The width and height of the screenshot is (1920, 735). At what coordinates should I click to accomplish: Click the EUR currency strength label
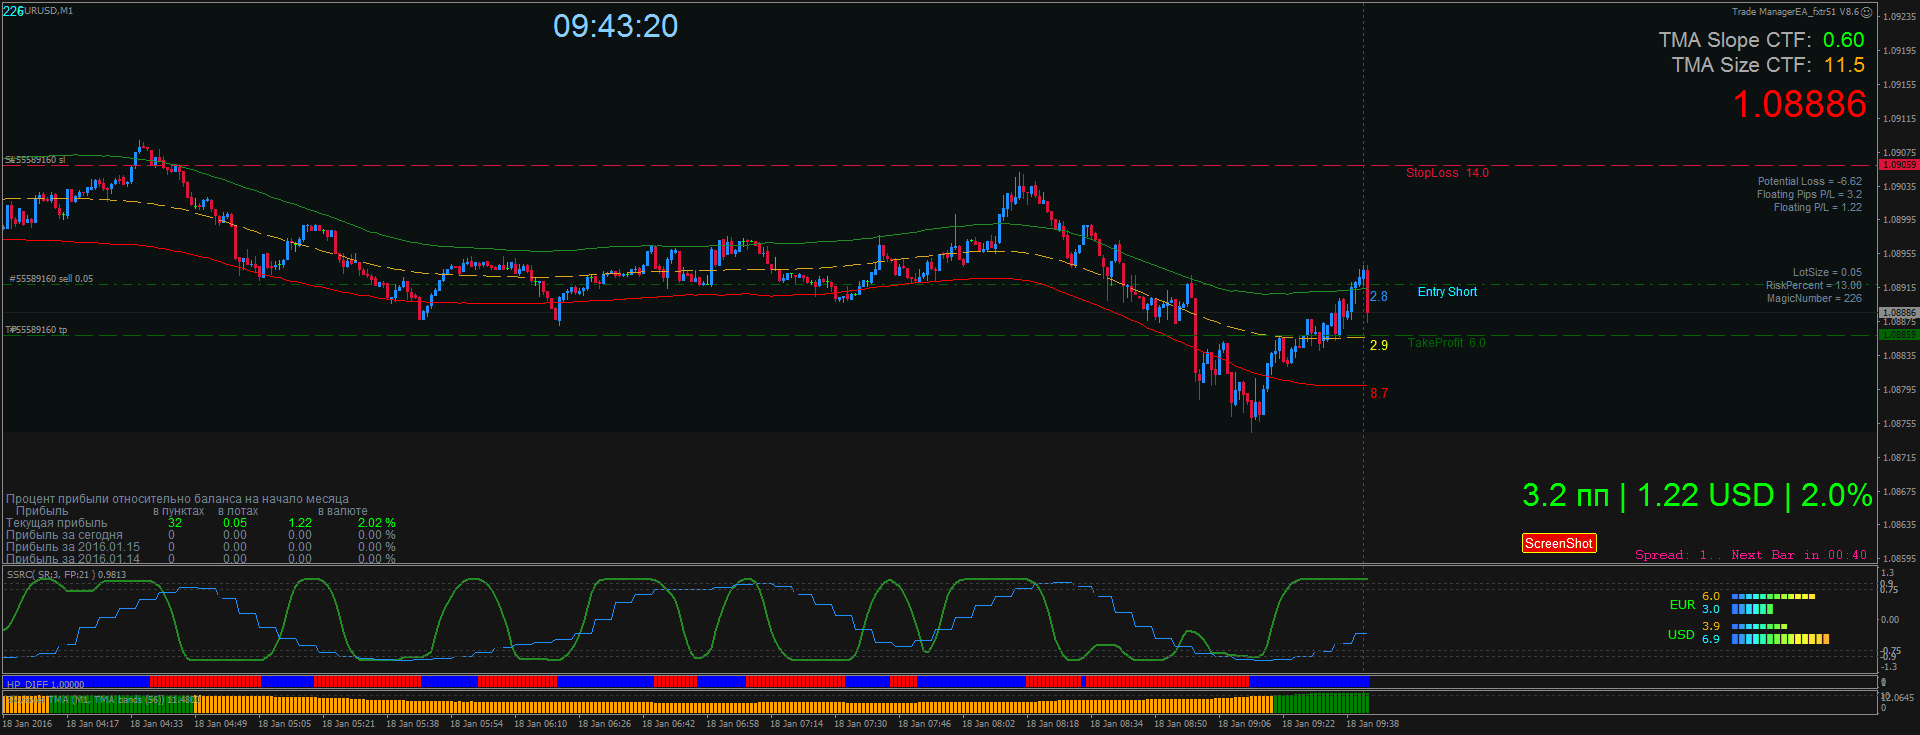(1682, 605)
